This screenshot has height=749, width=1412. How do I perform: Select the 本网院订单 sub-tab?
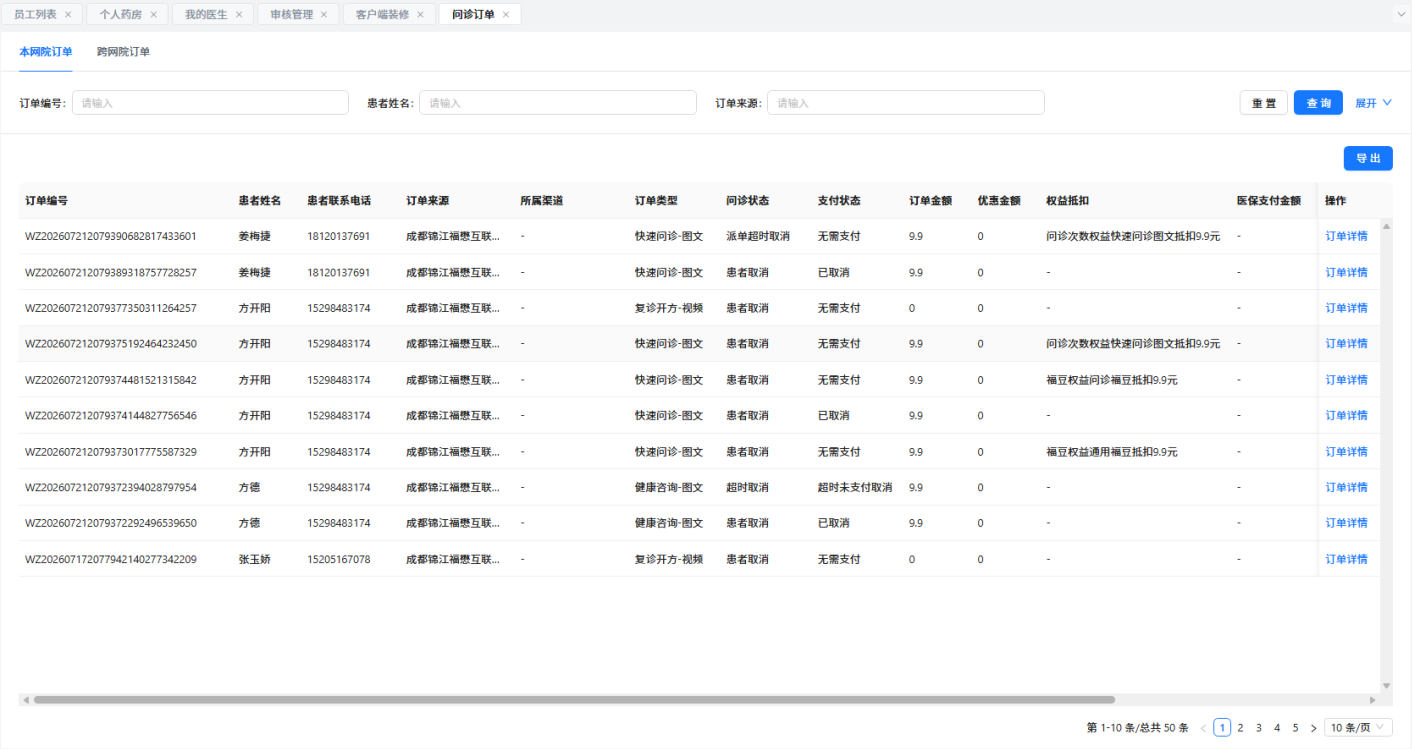[x=46, y=52]
